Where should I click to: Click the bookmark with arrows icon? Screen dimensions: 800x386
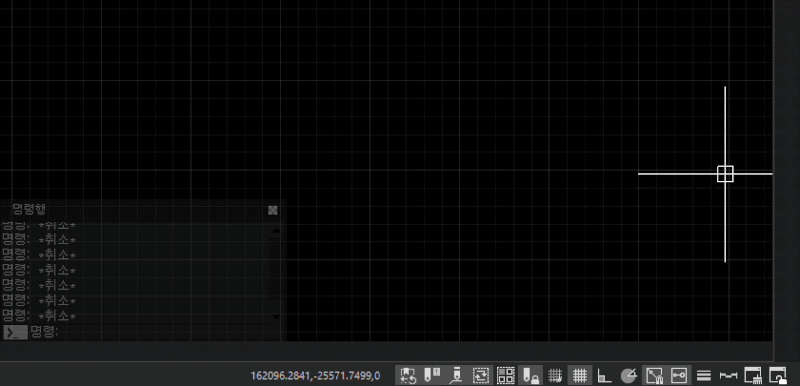click(x=407, y=376)
